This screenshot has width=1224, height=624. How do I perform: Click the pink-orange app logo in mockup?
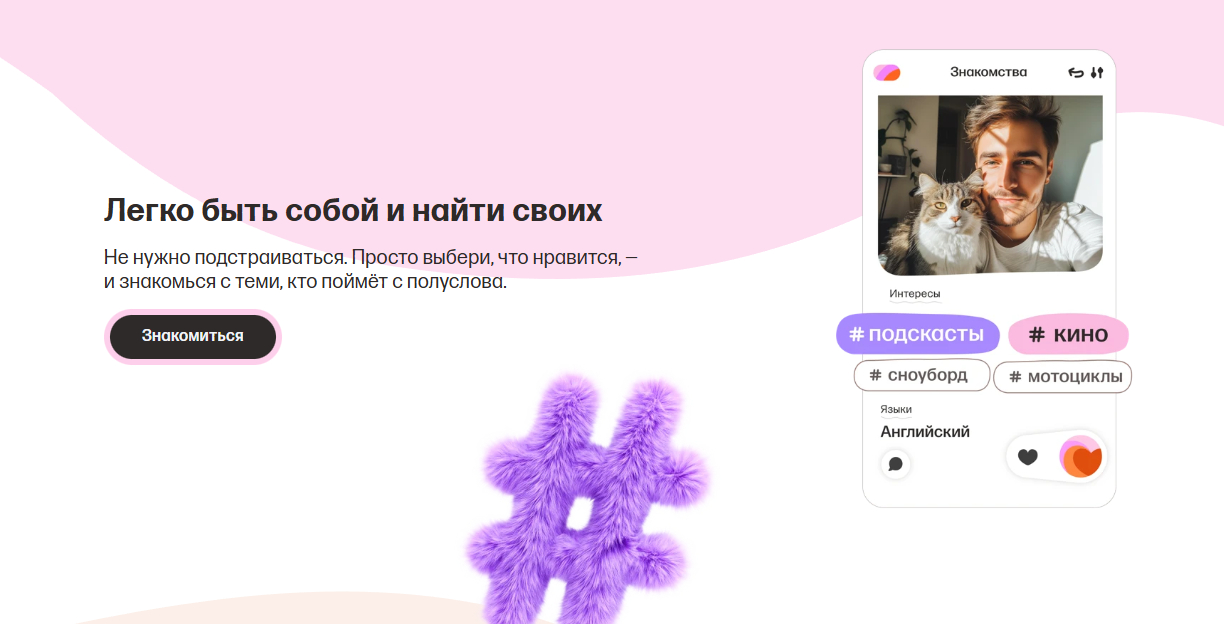pyautogui.click(x=887, y=73)
